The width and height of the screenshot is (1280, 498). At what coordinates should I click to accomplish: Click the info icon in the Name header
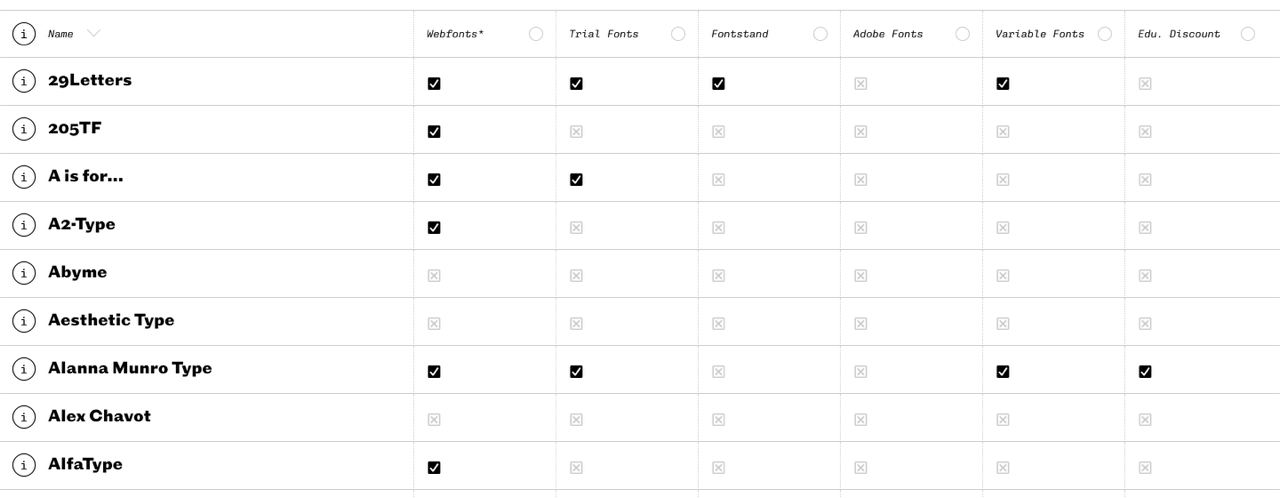click(24, 34)
